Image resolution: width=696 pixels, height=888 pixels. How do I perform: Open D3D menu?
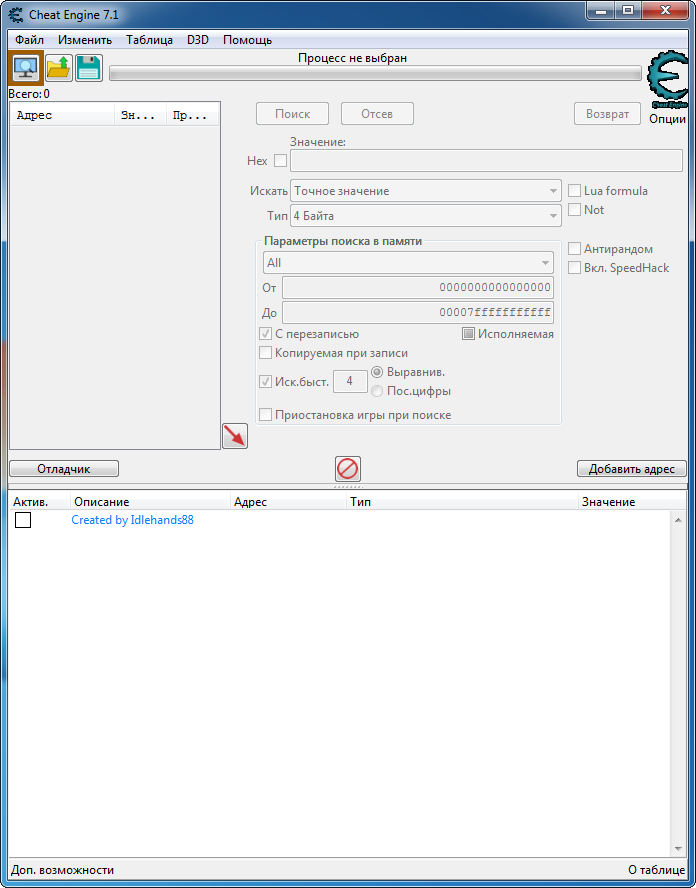pos(198,40)
